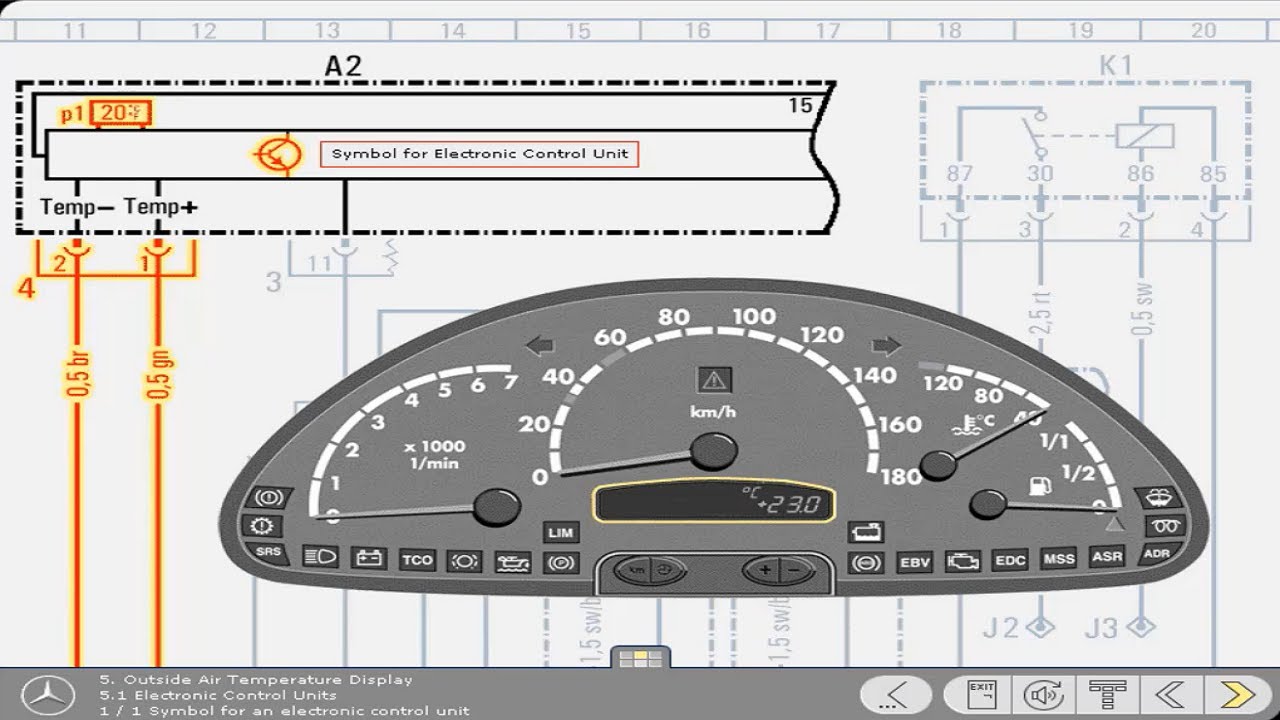Click the EDC indicator lamp
Screen dimensions: 1280x720
[1010, 560]
